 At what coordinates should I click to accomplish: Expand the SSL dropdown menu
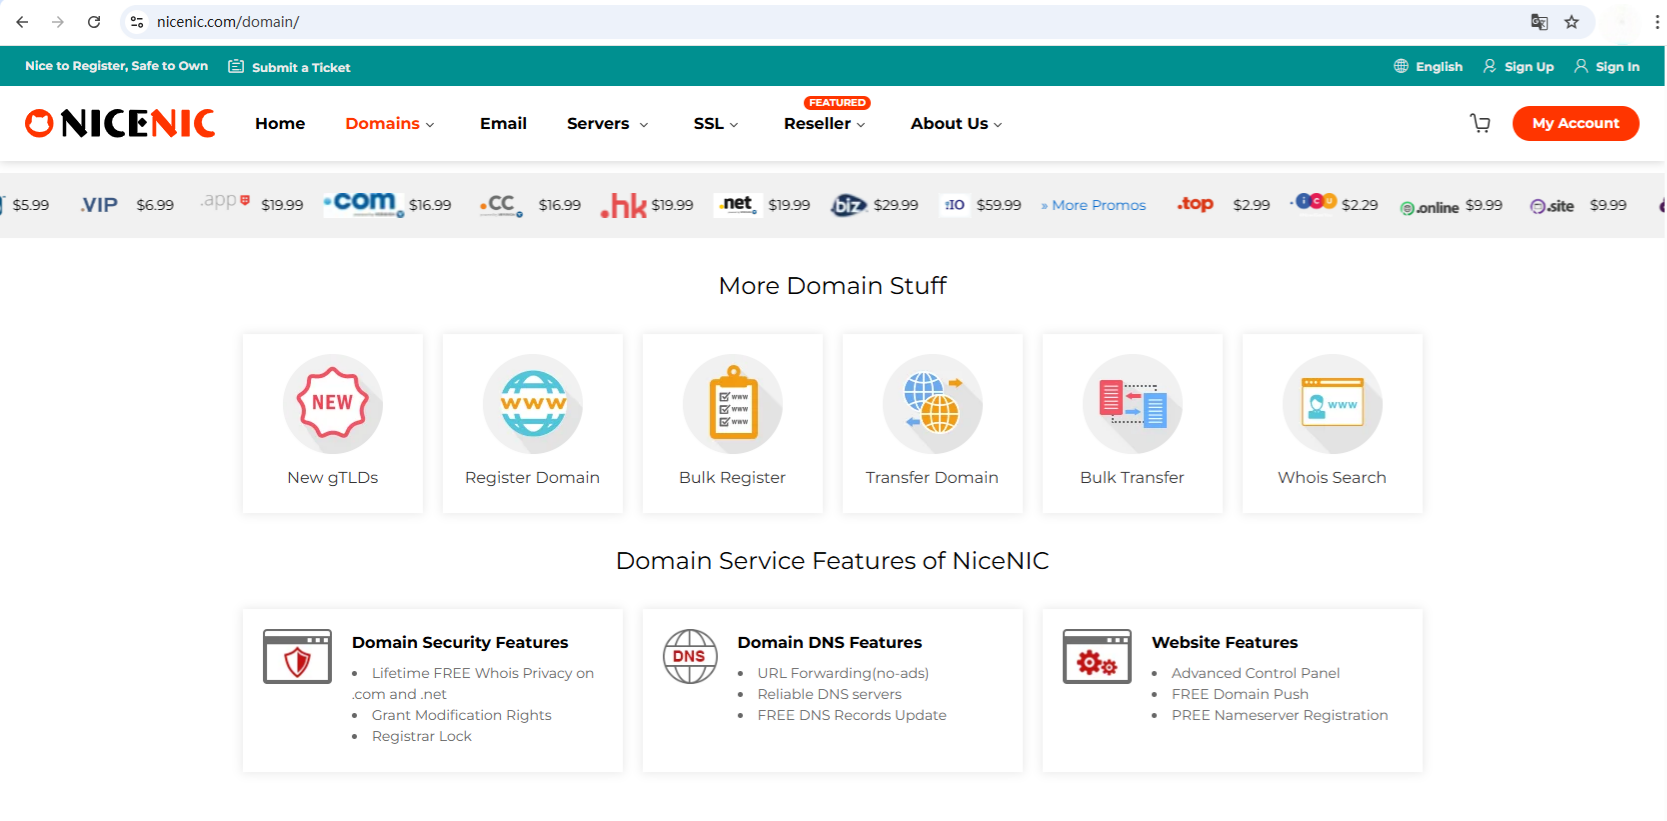(716, 123)
